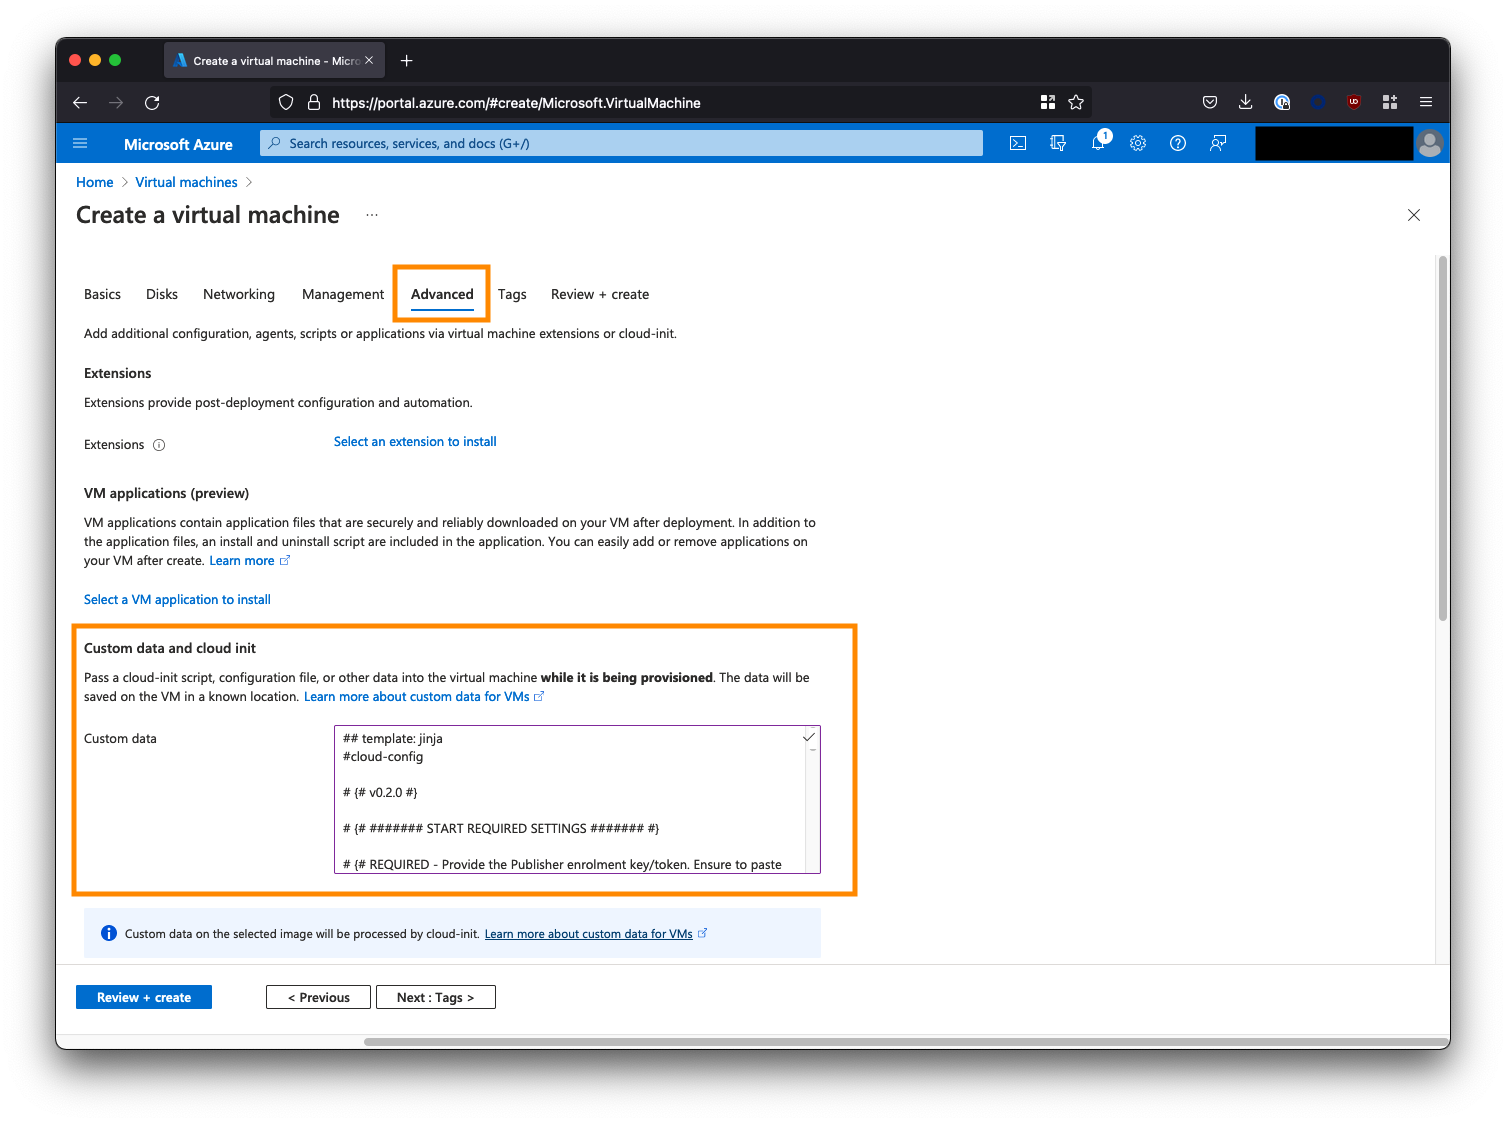1506x1123 pixels.
Task: Bookmark this page with the star
Action: tap(1076, 102)
